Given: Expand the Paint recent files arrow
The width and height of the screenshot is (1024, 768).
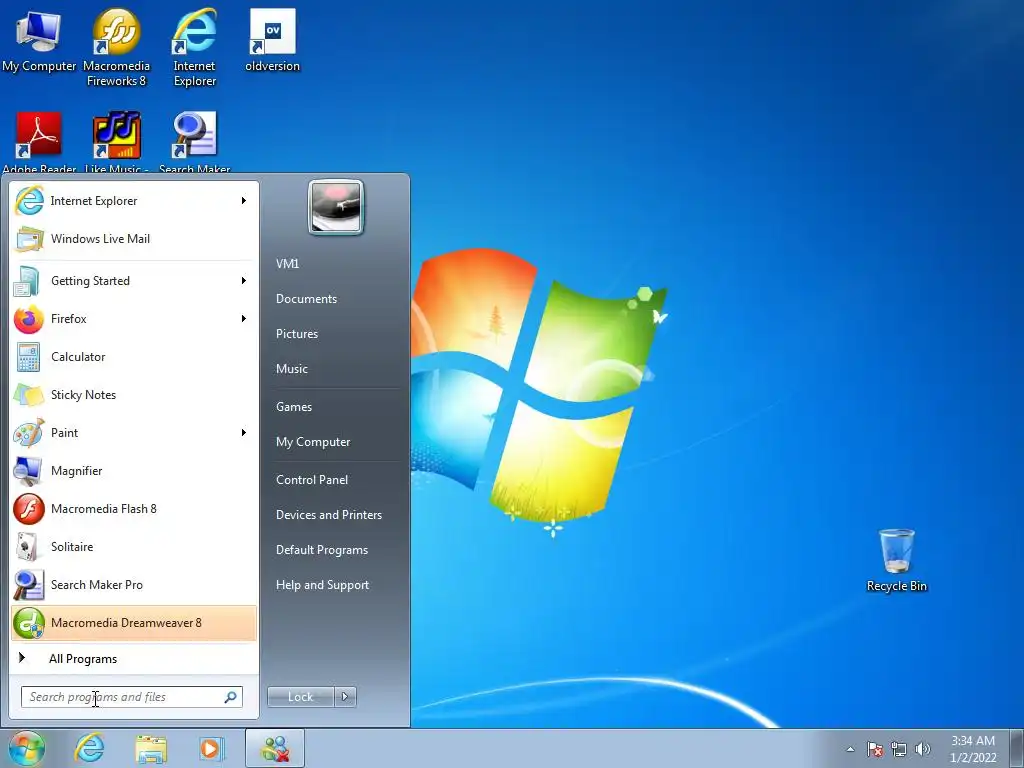Looking at the screenshot, I should (x=244, y=432).
